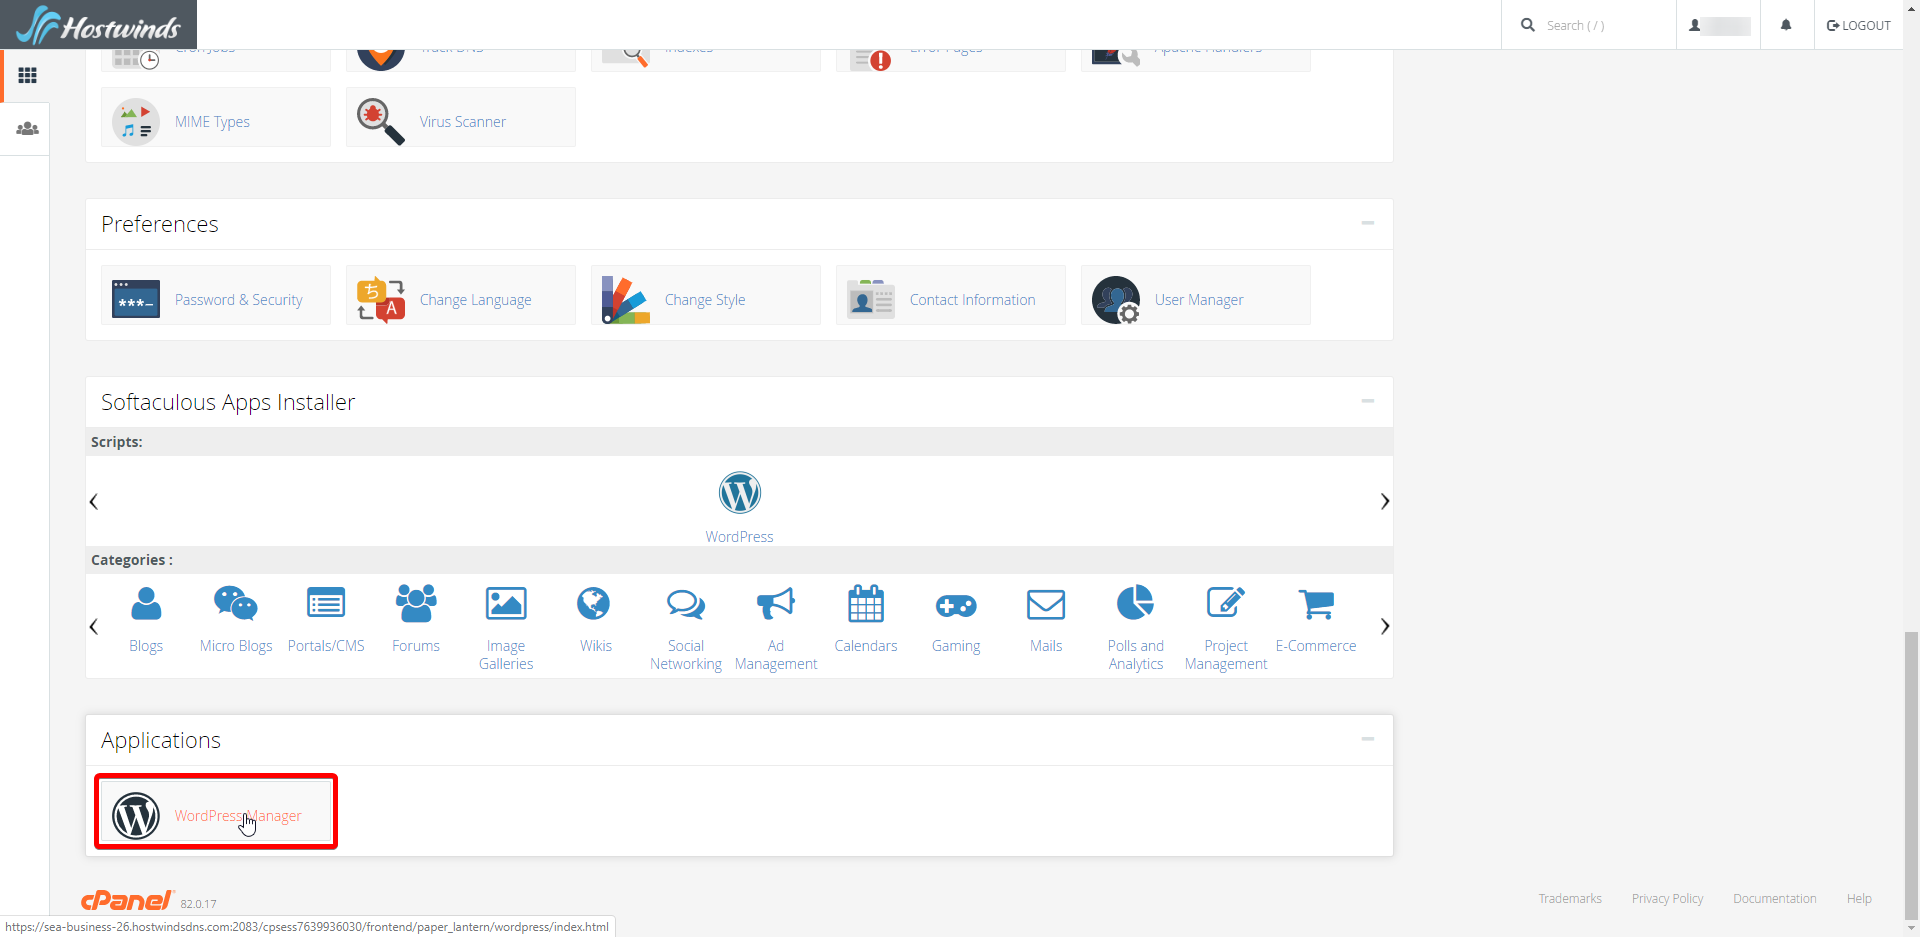Click the Preferences section heading
The width and height of the screenshot is (1920, 937).
click(x=160, y=224)
